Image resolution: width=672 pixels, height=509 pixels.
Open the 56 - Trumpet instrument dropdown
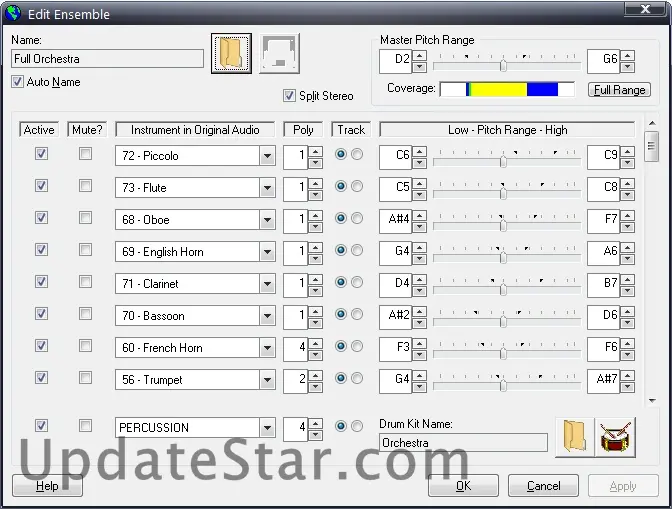pos(267,380)
